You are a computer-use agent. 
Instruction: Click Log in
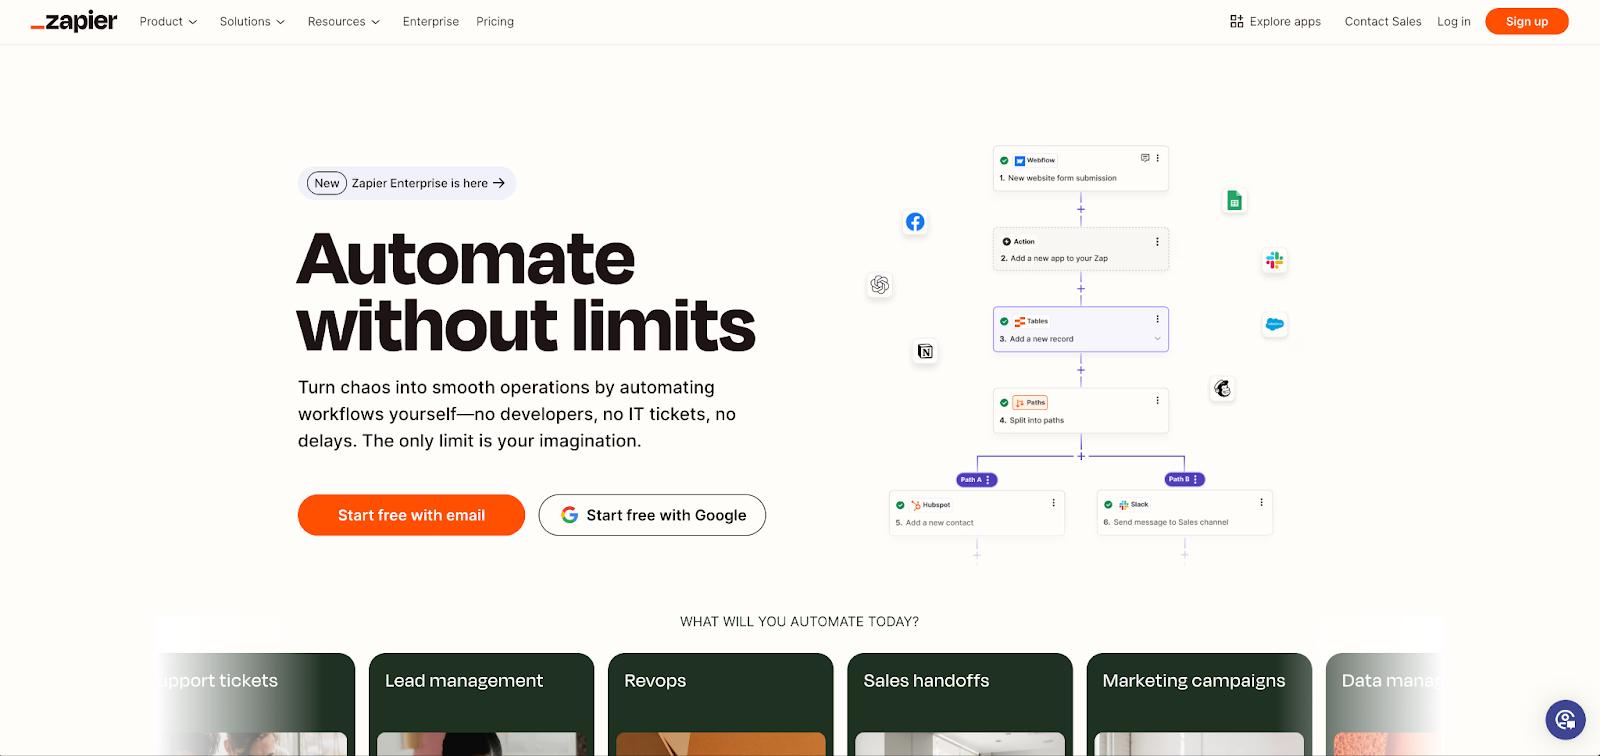(1454, 21)
